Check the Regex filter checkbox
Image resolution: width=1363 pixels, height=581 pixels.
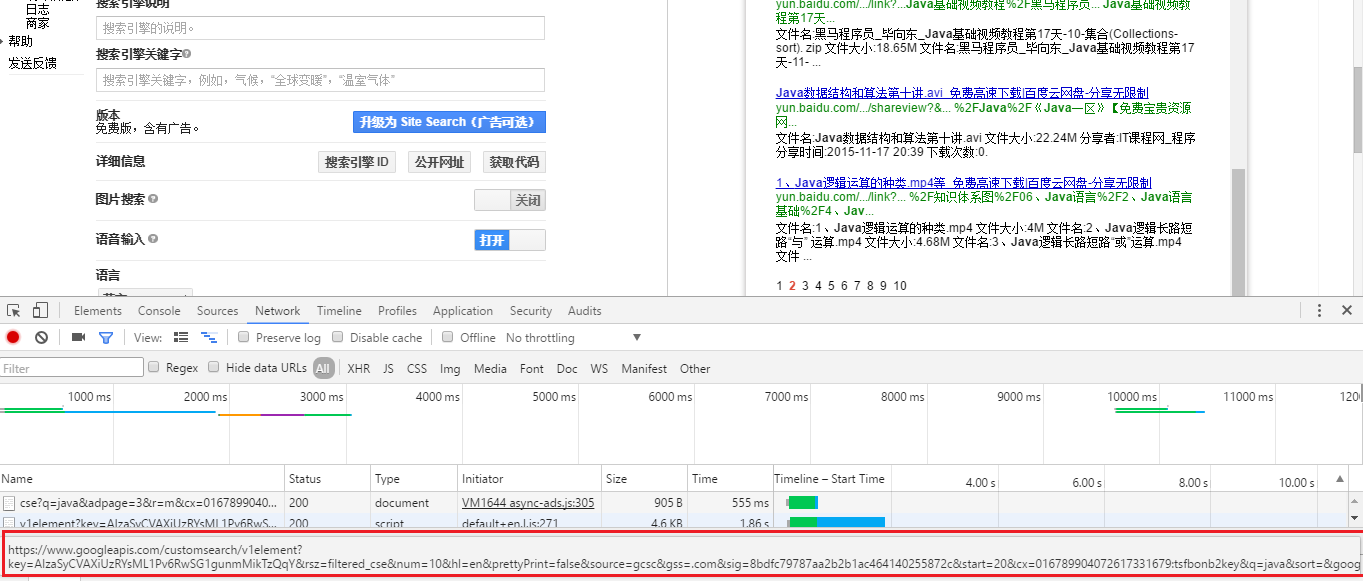pos(154,367)
